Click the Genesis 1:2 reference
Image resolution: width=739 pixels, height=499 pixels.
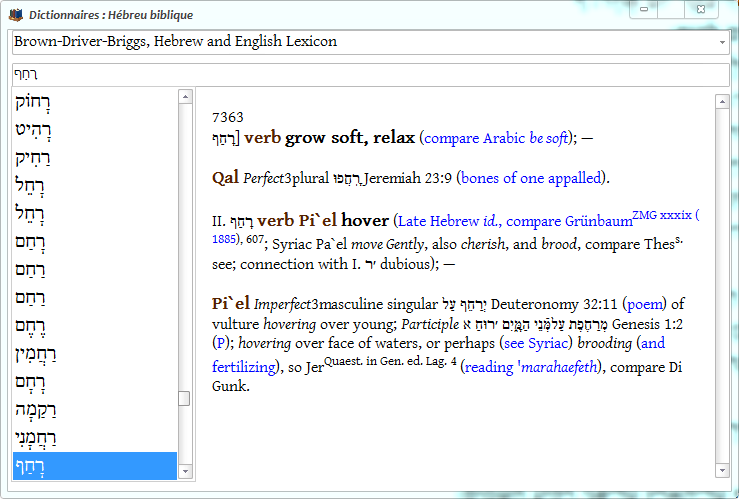(x=647, y=324)
